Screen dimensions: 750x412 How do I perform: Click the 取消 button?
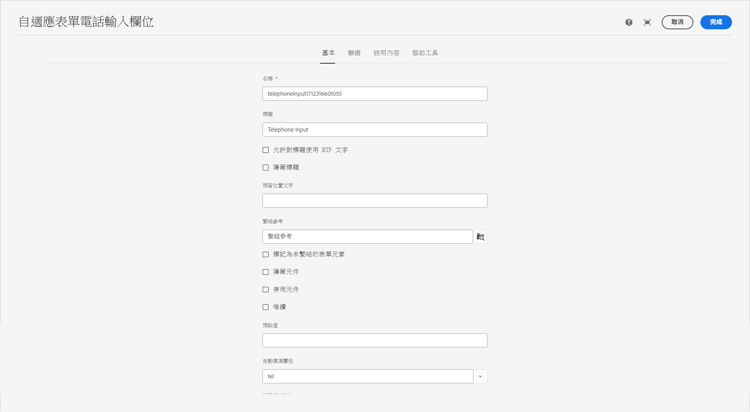(677, 22)
